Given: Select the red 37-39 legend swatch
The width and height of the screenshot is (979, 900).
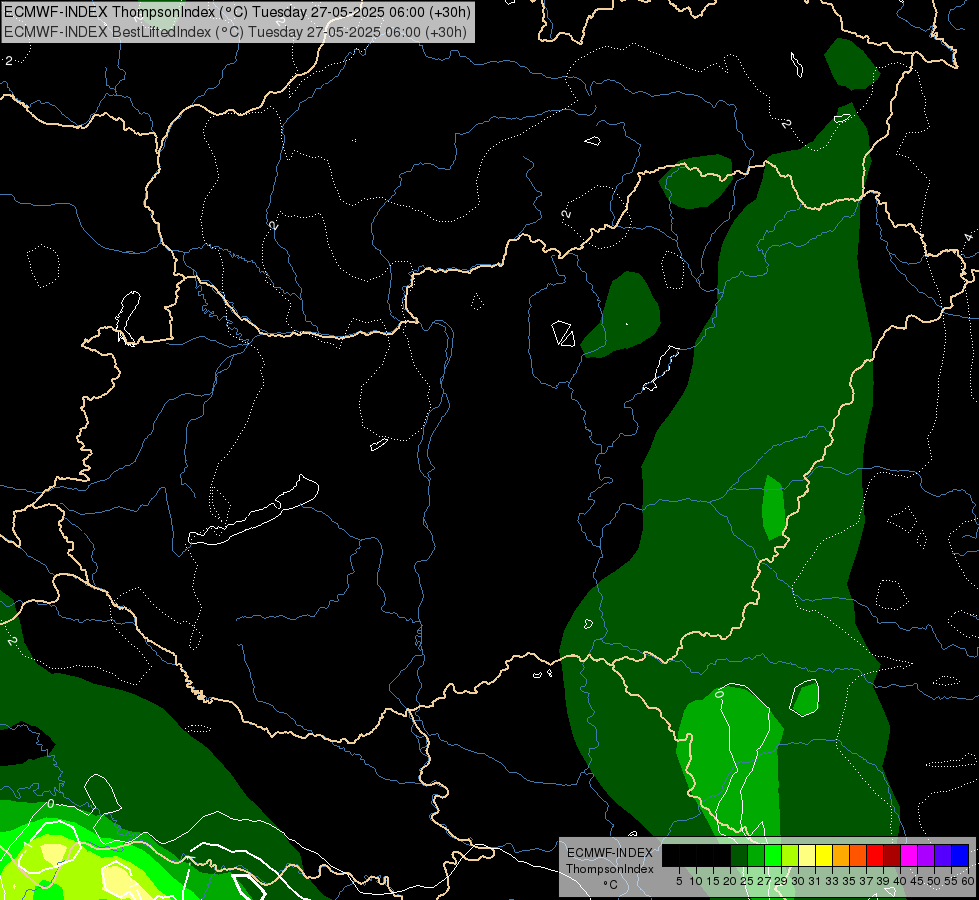Looking at the screenshot, I should tap(875, 855).
